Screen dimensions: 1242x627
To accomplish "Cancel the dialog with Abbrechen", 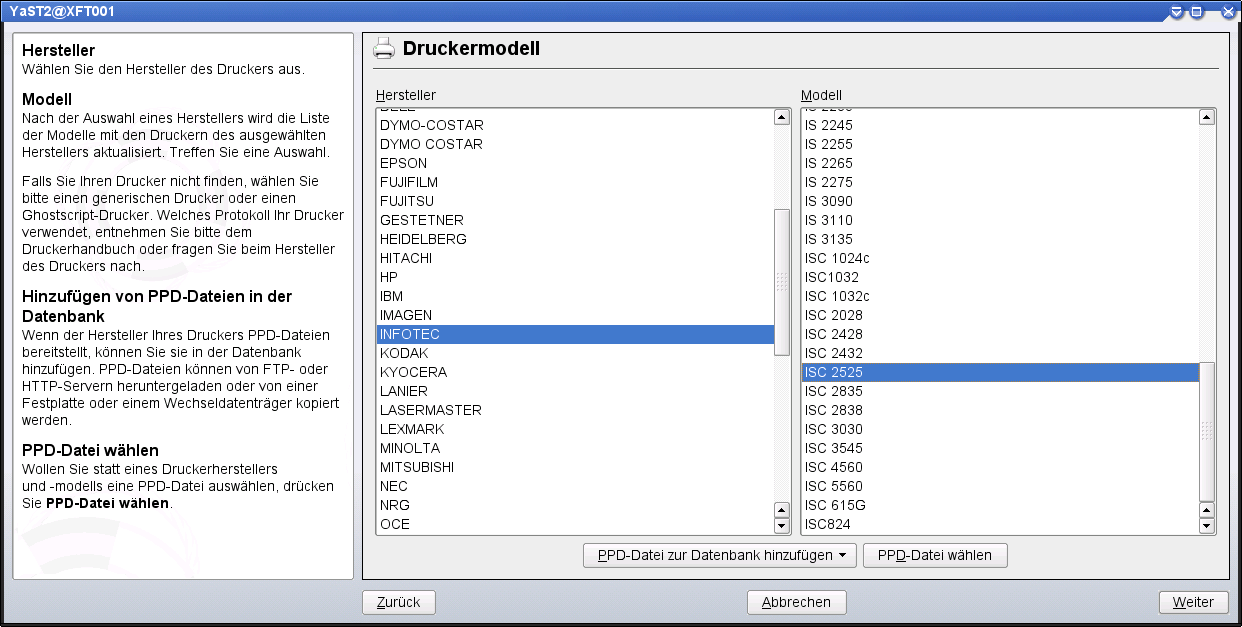I will 796,602.
